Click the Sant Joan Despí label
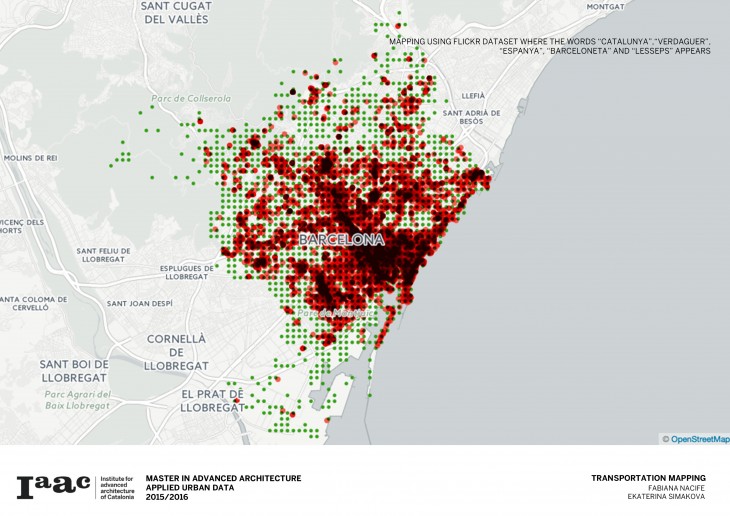Viewport: 730px width, 516px height. (139, 303)
